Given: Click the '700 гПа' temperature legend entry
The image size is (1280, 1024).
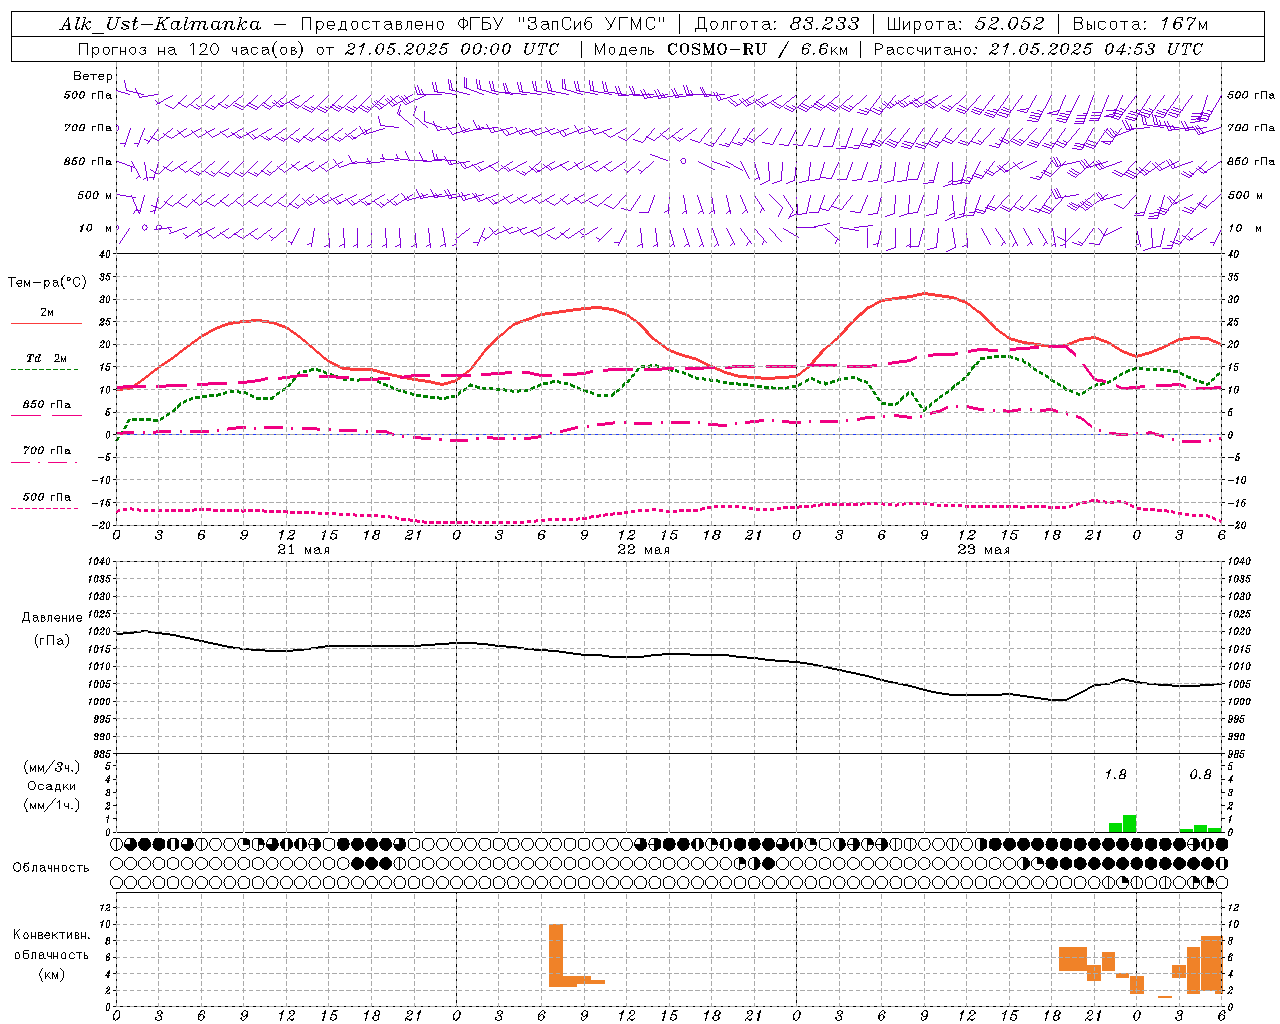Looking at the screenshot, I should 47,451.
